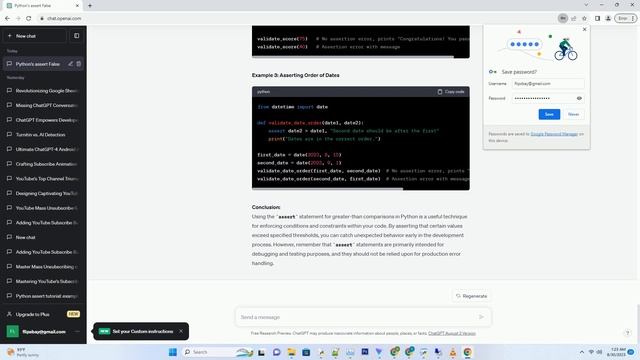
Task: Click Upgrade to Plus
Action: coord(43,314)
